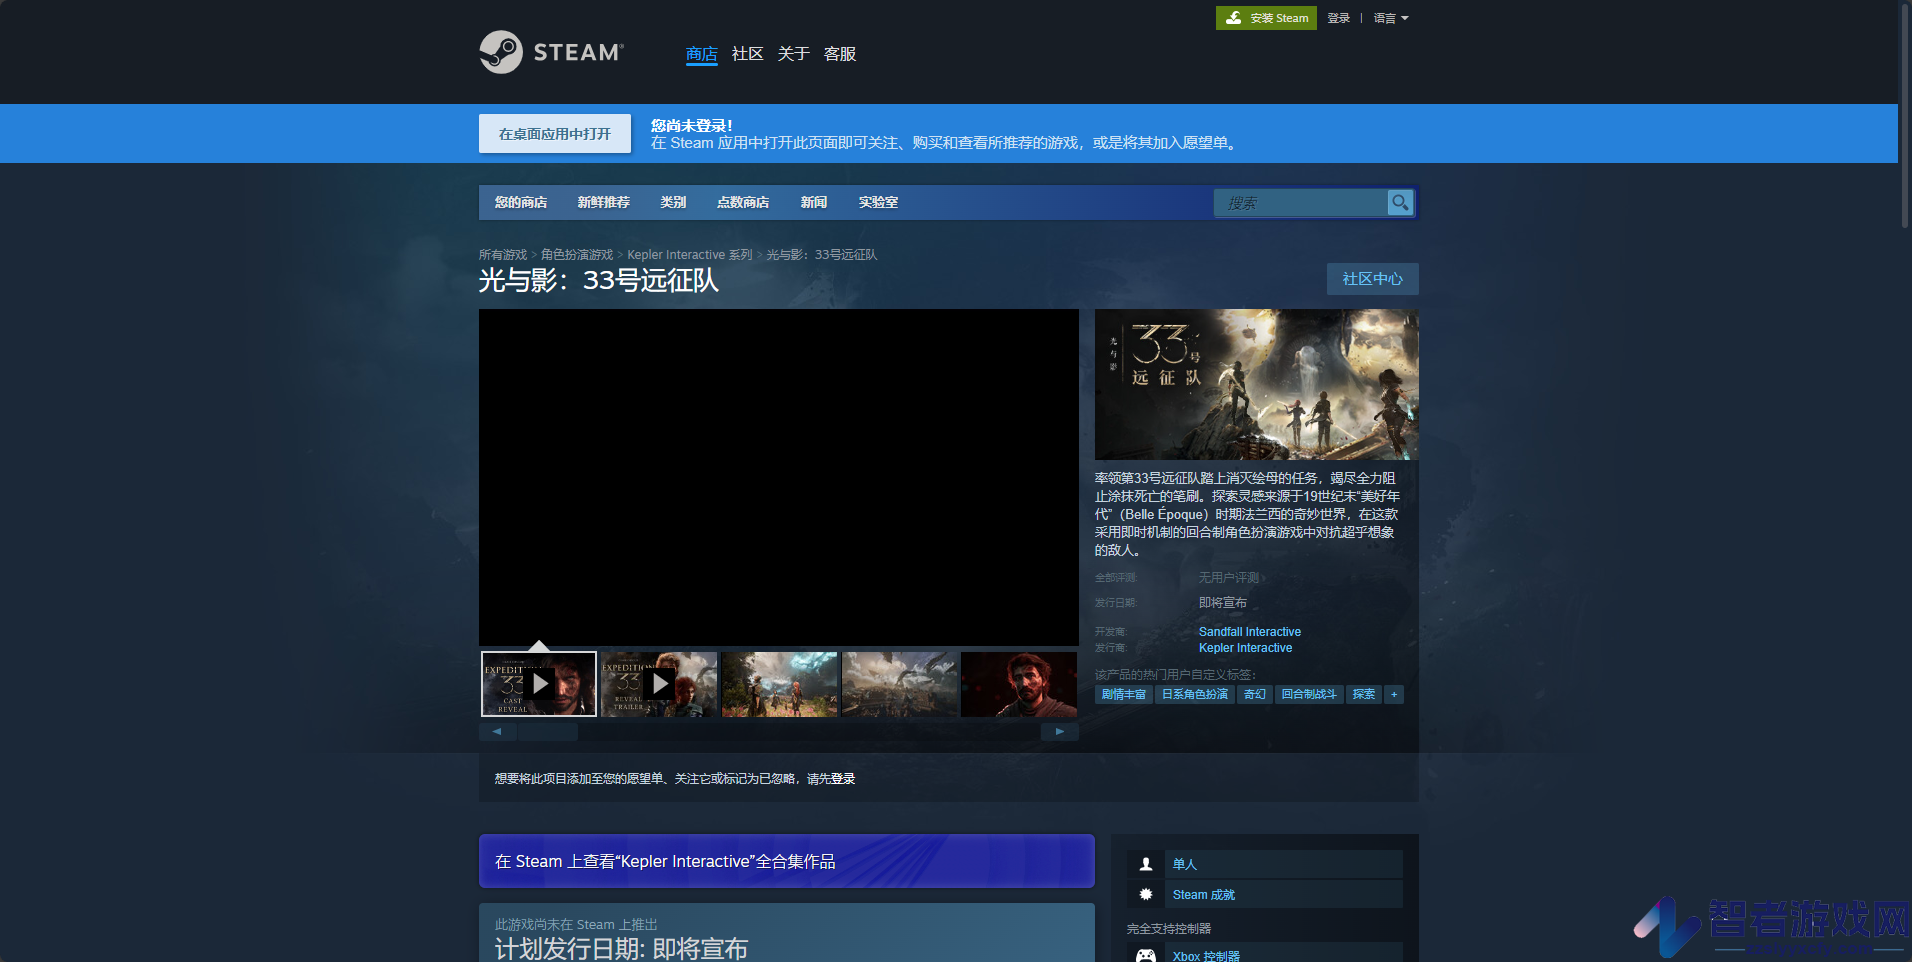The width and height of the screenshot is (1912, 962).
Task: Click the 安装 Steam install button
Action: pyautogui.click(x=1266, y=18)
